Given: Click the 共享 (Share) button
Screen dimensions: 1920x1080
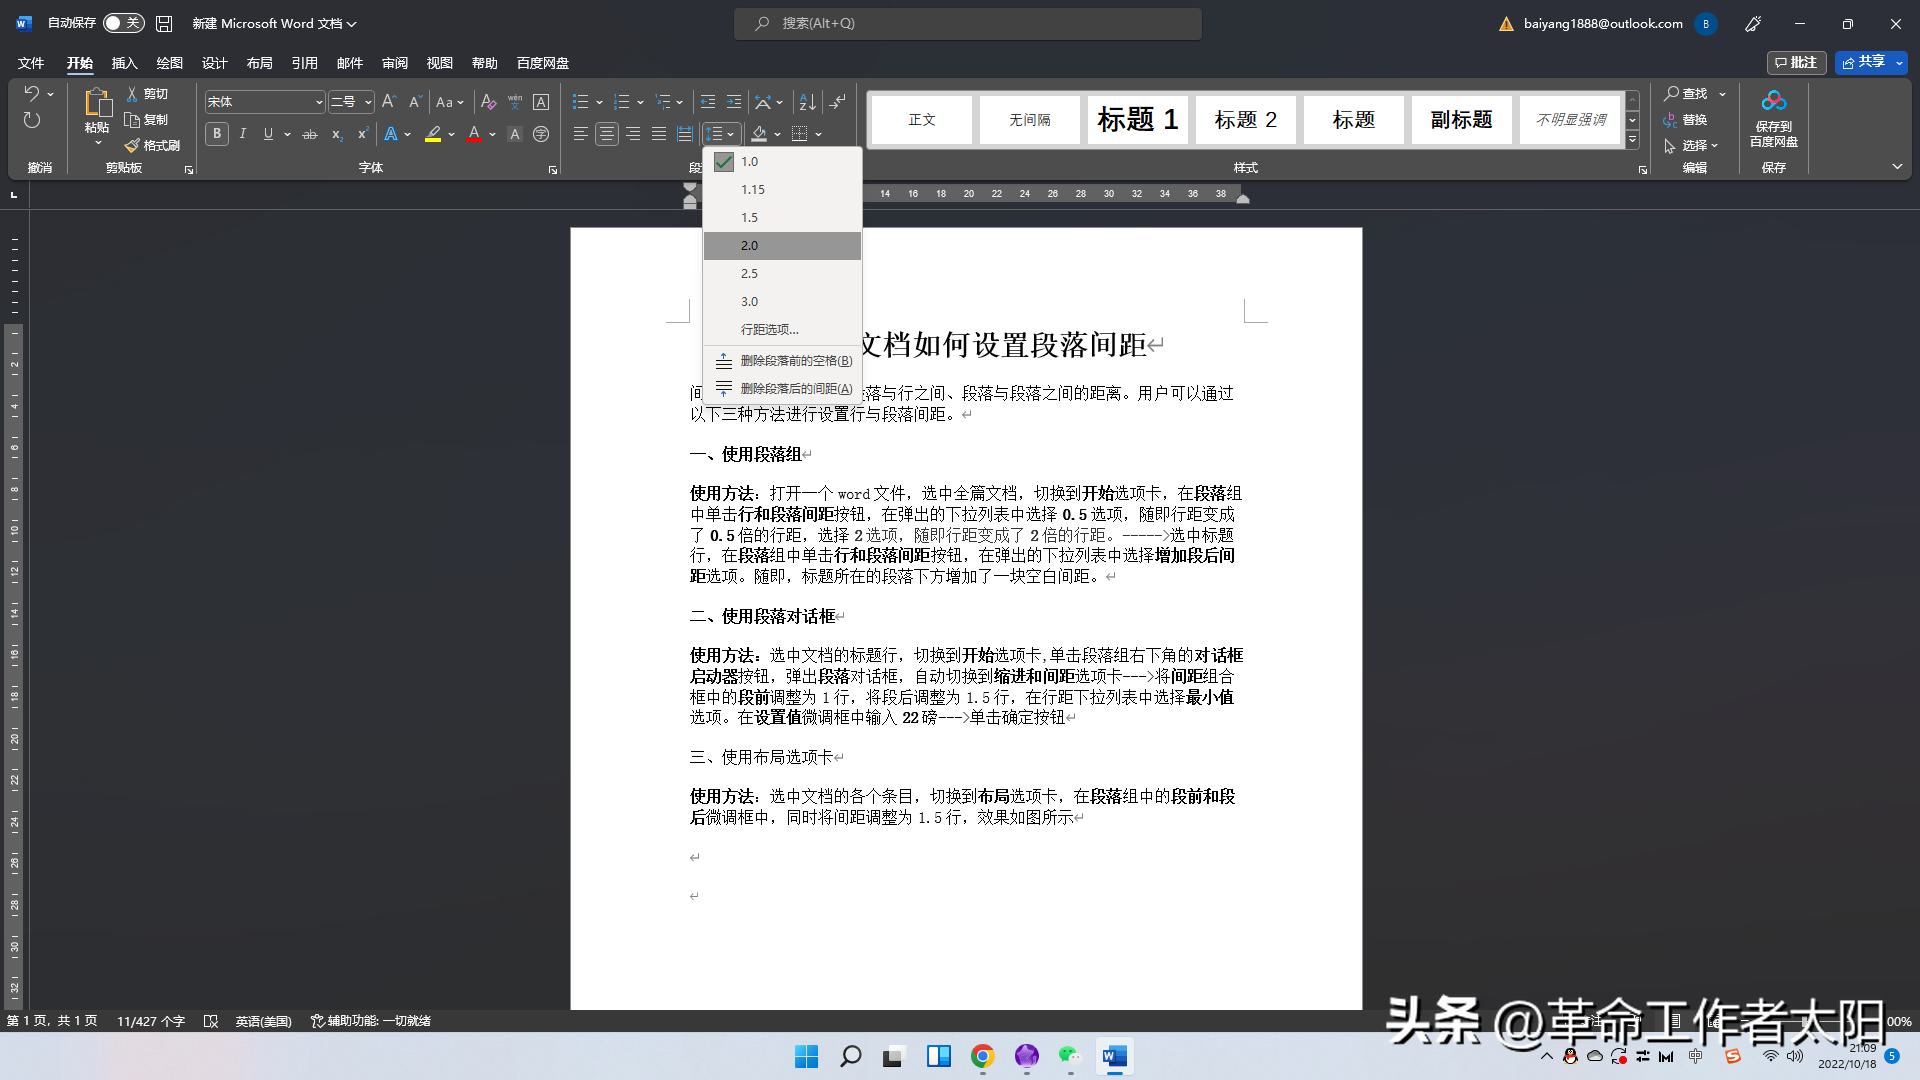Looking at the screenshot, I should point(1863,62).
